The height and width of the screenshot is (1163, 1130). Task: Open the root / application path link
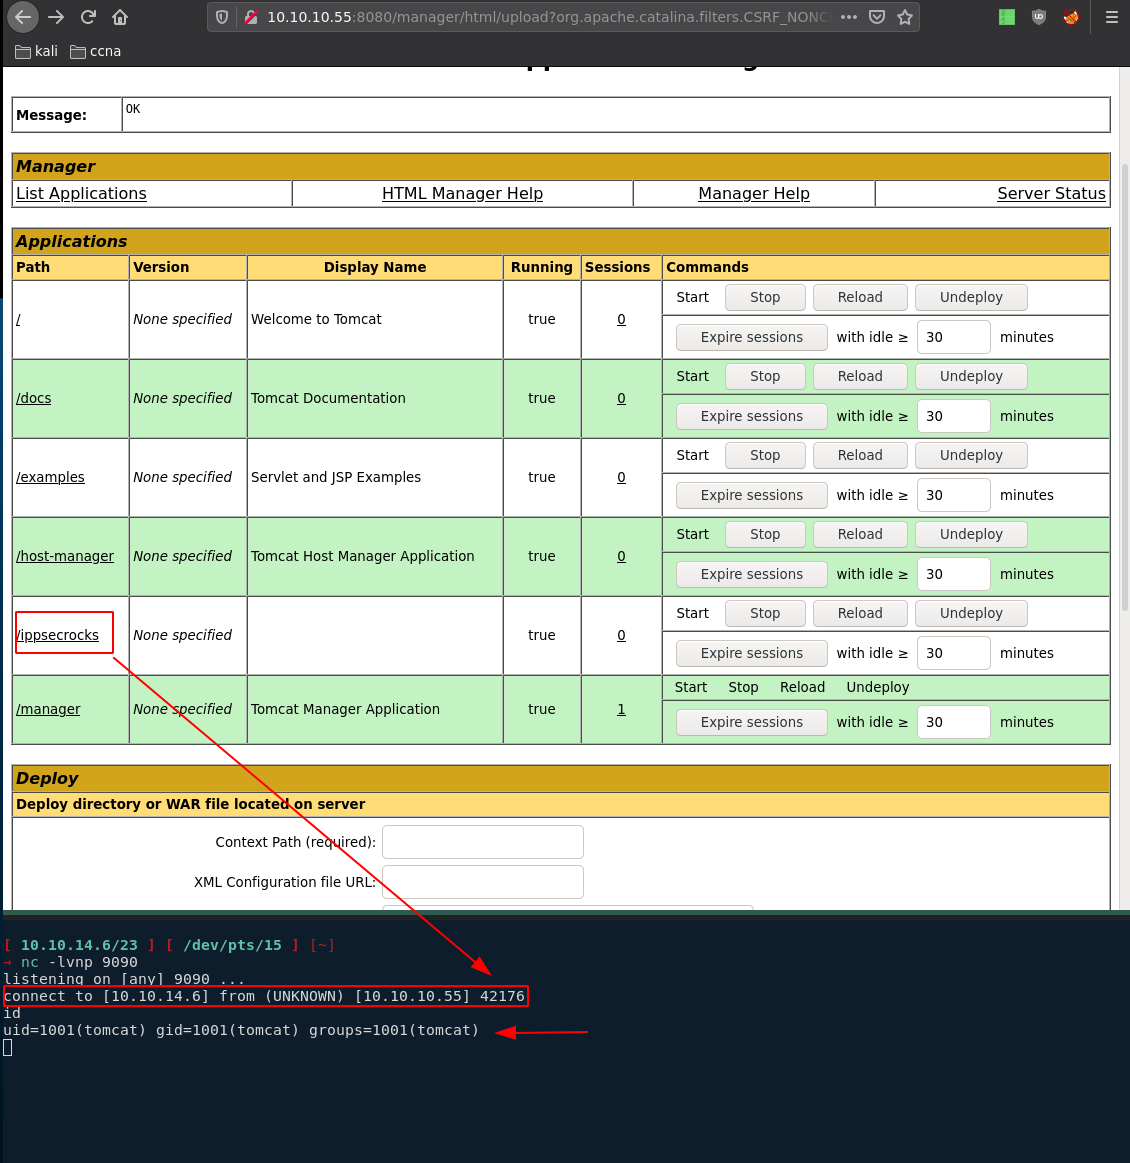click(19, 319)
